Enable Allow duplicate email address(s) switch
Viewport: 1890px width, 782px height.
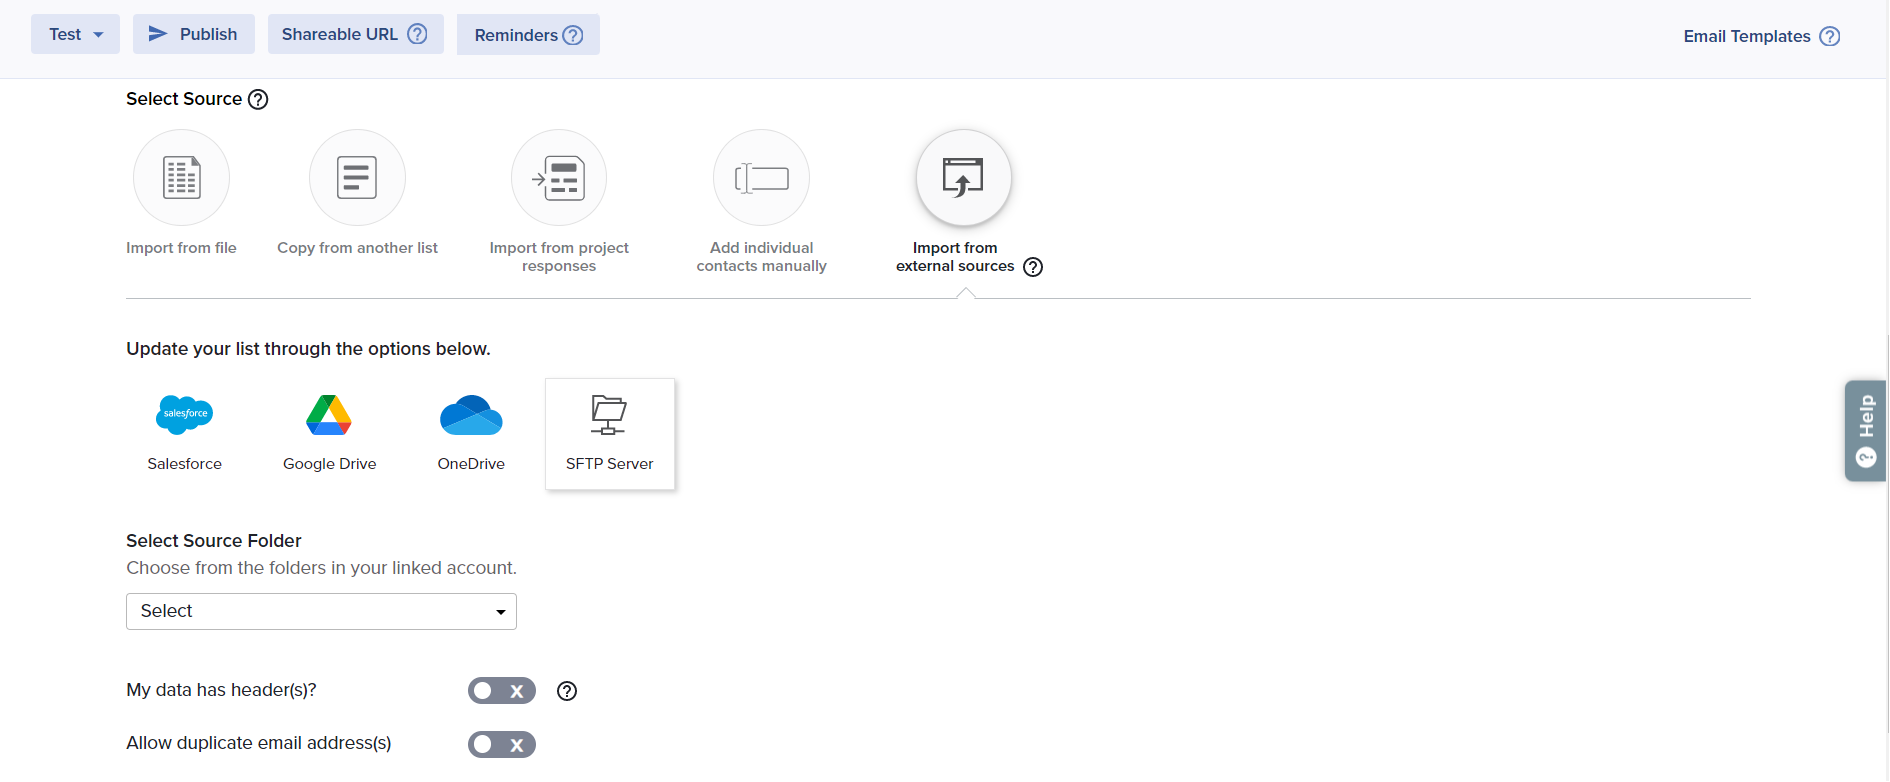(501, 744)
